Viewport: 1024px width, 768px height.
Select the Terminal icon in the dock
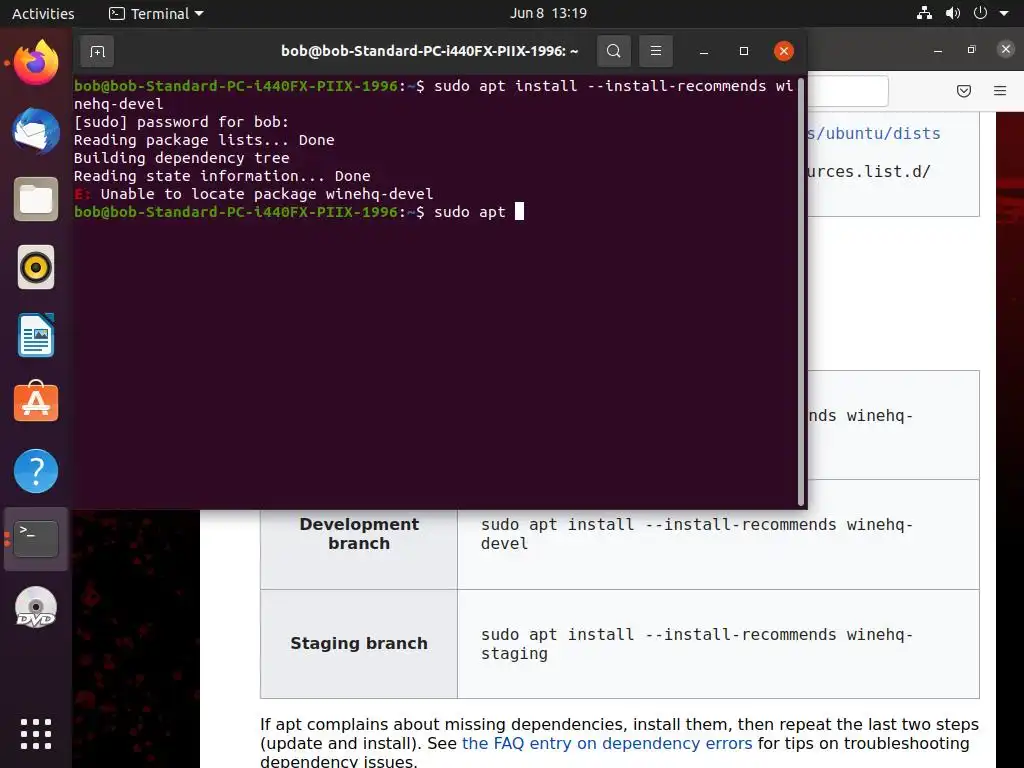[x=36, y=539]
